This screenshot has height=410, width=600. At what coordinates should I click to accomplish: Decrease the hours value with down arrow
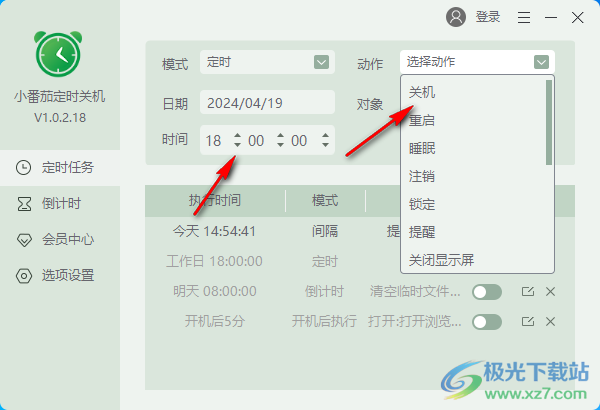click(237, 145)
